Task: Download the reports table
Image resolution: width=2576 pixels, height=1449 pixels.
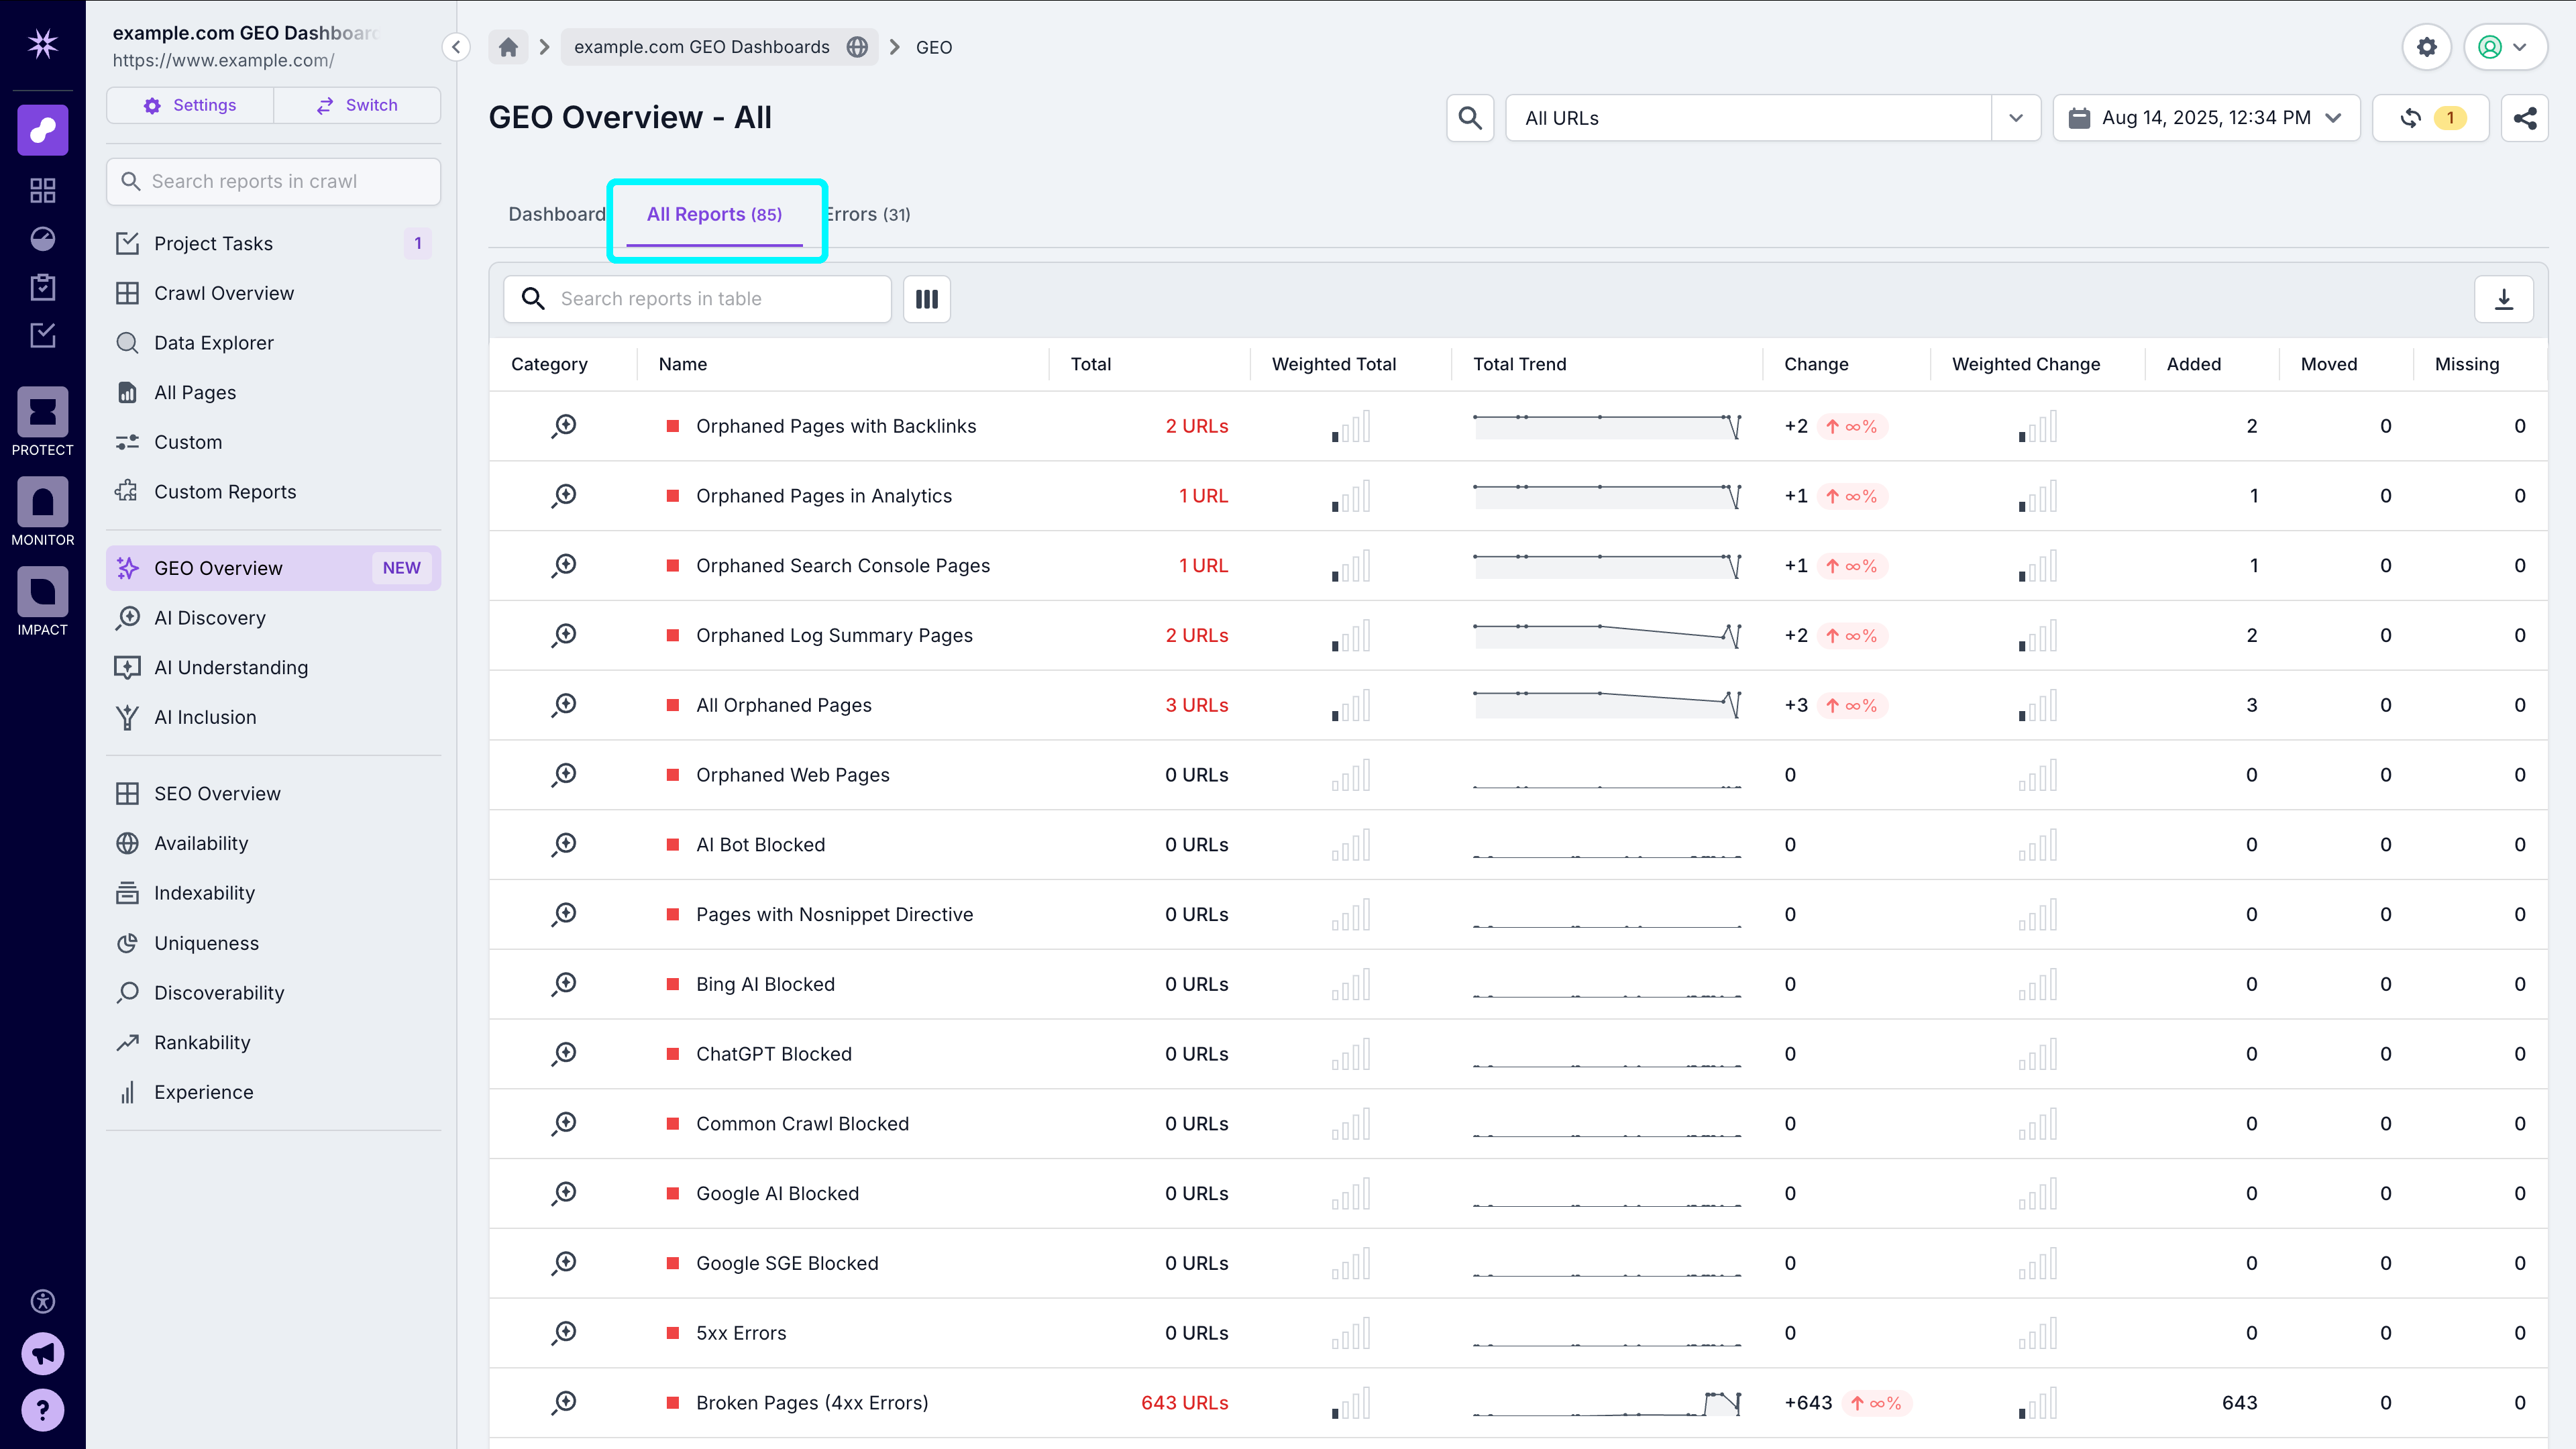Action: (x=2504, y=298)
